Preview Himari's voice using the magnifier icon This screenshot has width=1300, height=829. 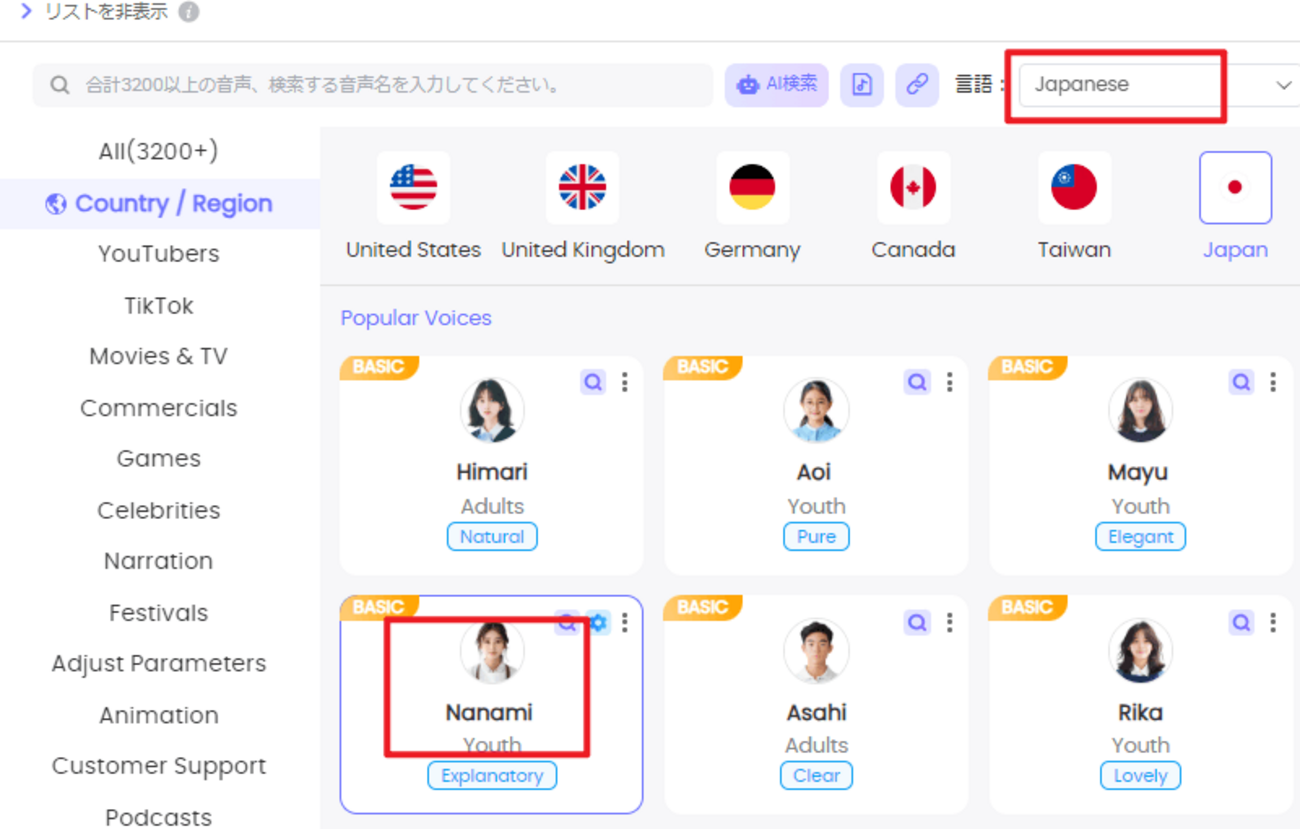pos(593,382)
